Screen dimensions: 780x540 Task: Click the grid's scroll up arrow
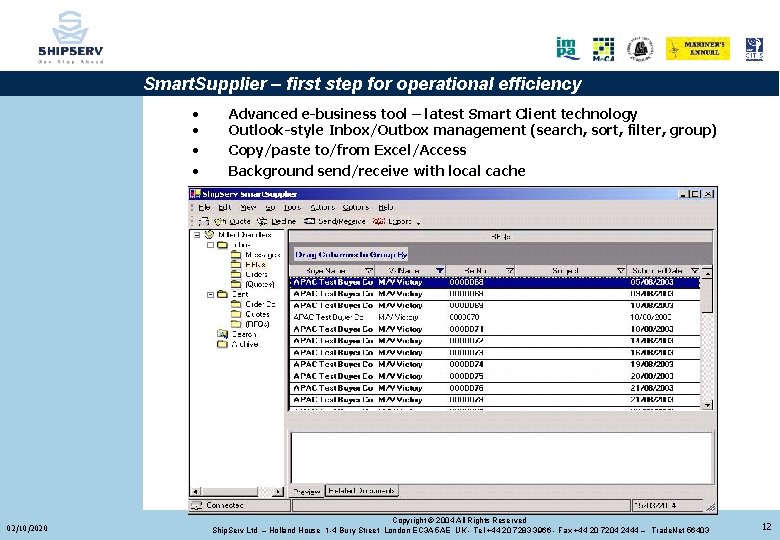point(707,272)
